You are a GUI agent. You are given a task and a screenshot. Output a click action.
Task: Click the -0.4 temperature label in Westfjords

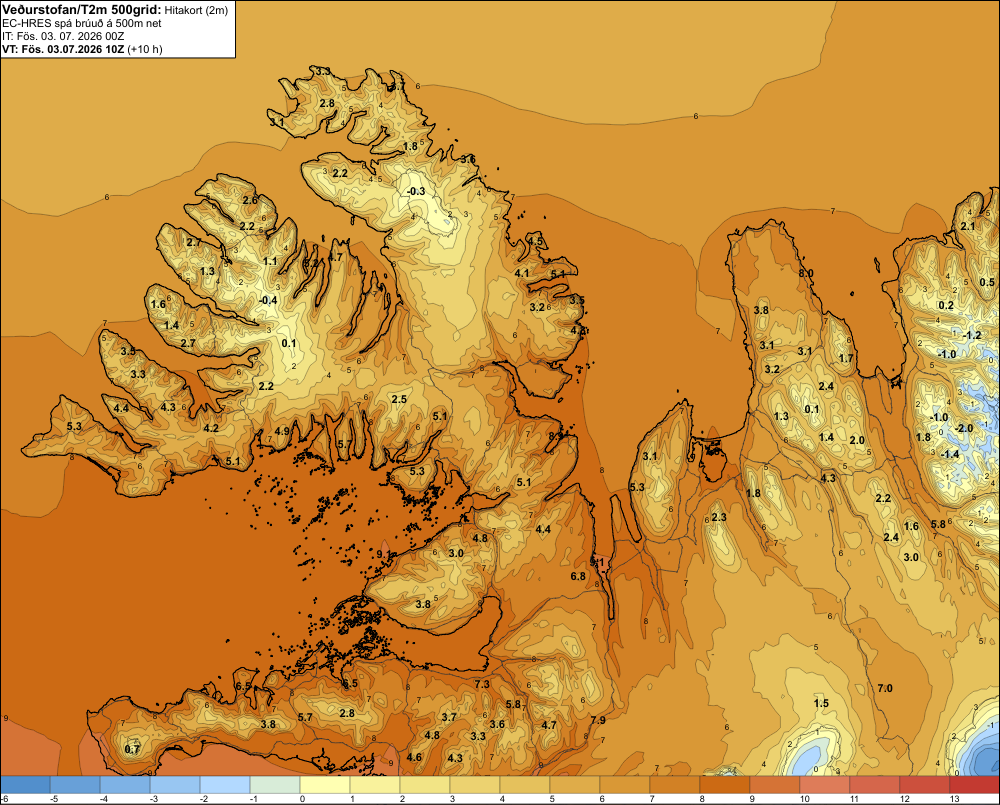coord(268,300)
